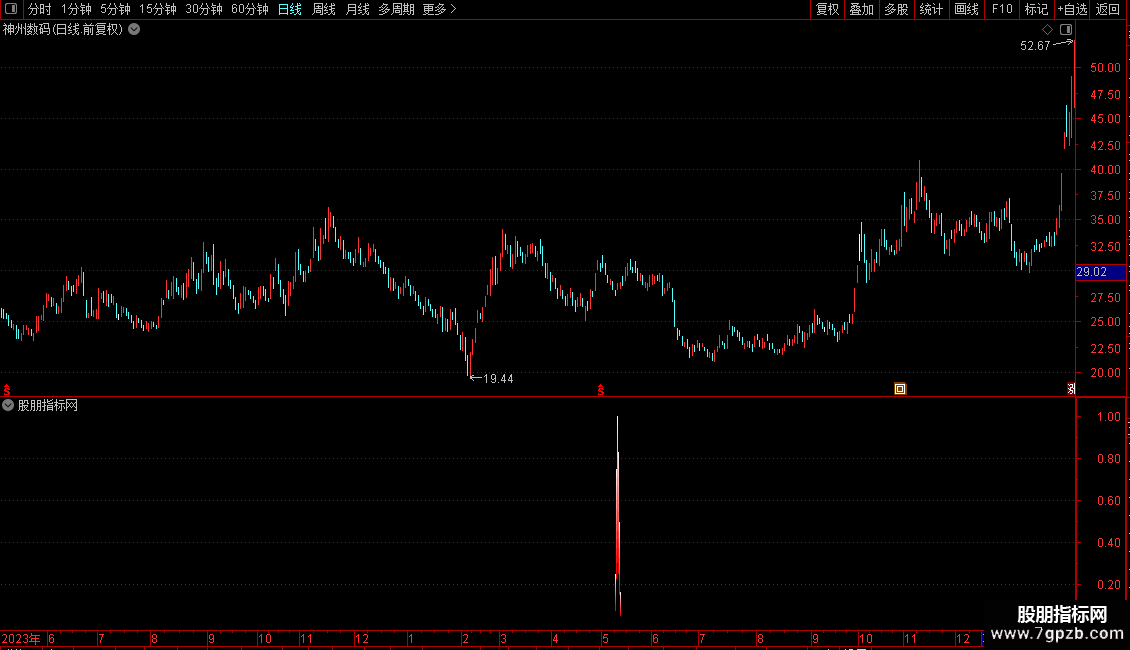Viewport: 1130px width, 650px height.
Task: Select the 30分钟 period
Action: (x=203, y=9)
